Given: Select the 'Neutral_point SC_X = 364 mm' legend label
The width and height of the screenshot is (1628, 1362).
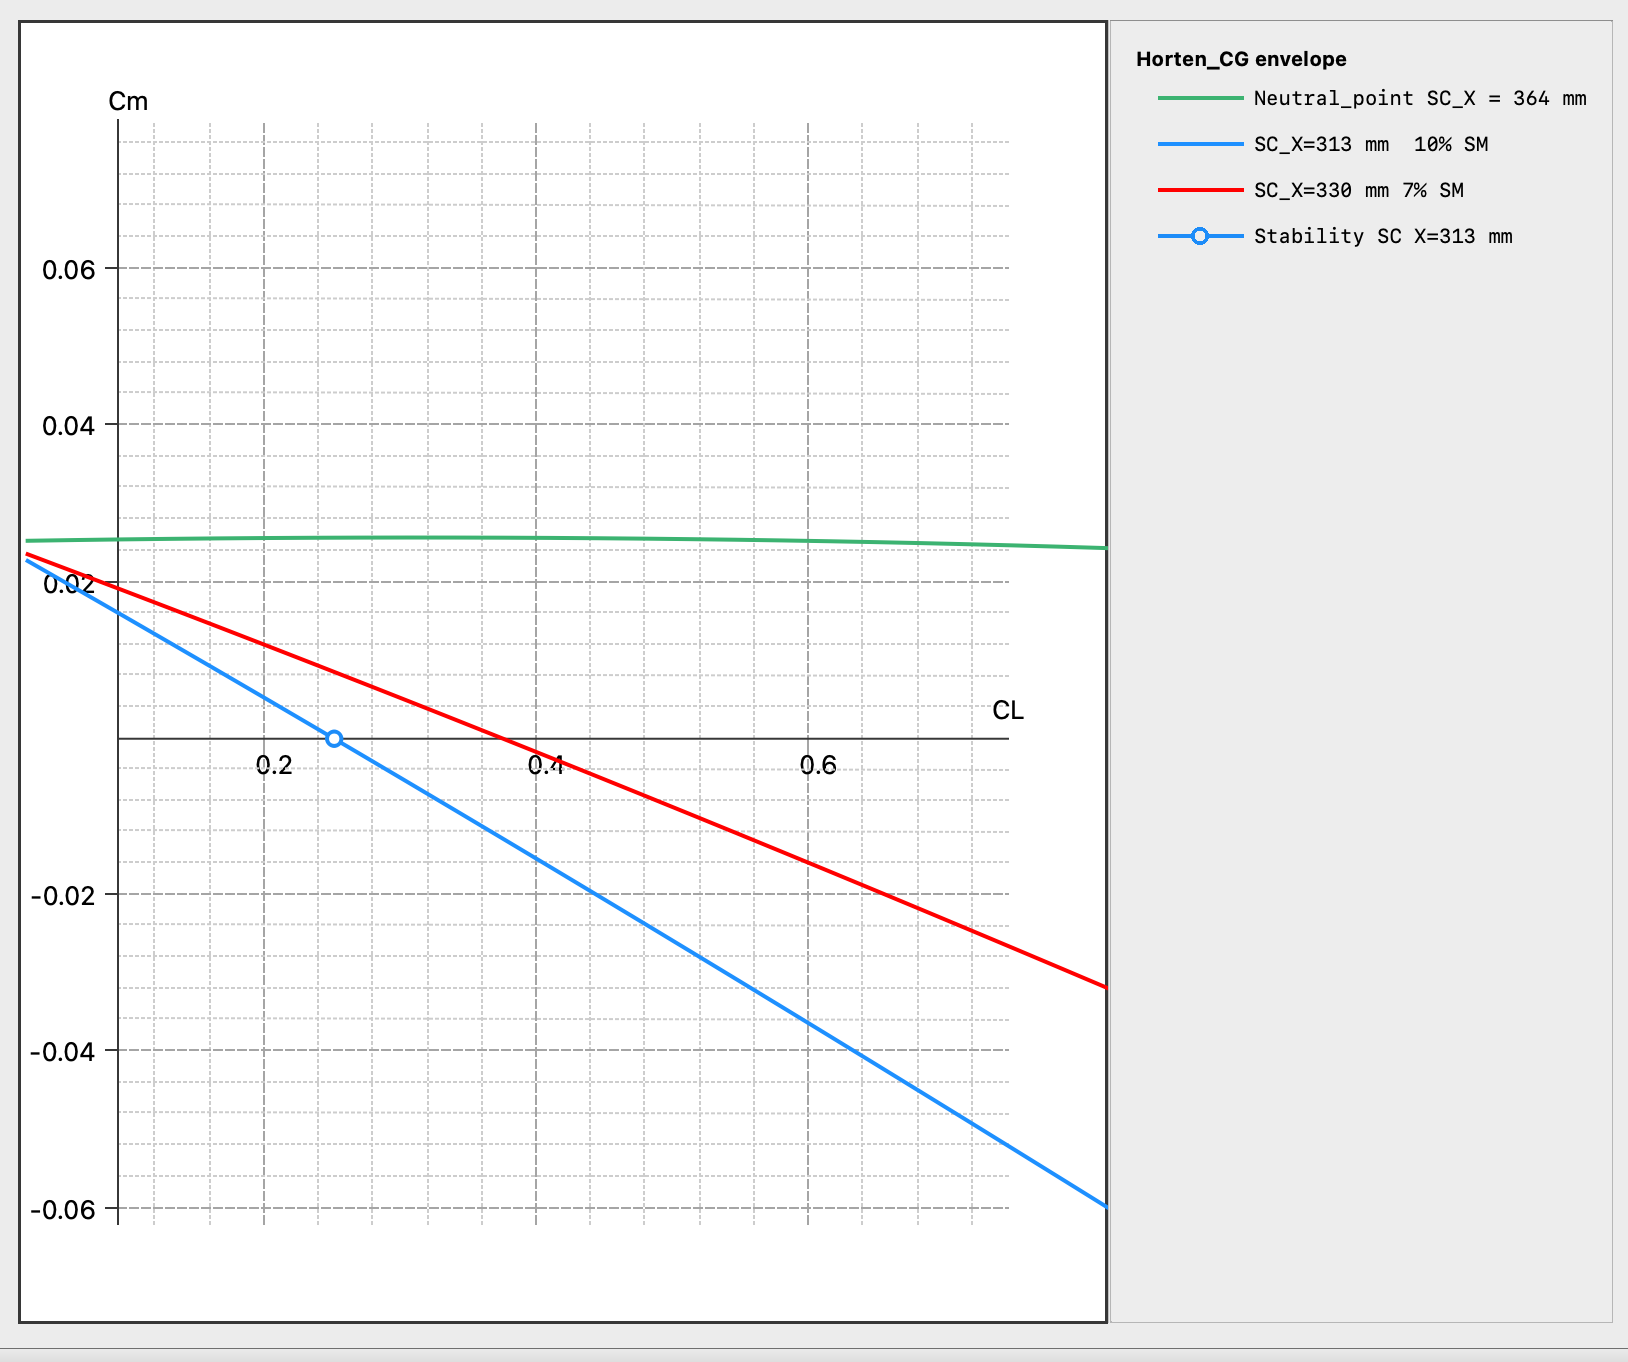Looking at the screenshot, I should tap(1419, 98).
